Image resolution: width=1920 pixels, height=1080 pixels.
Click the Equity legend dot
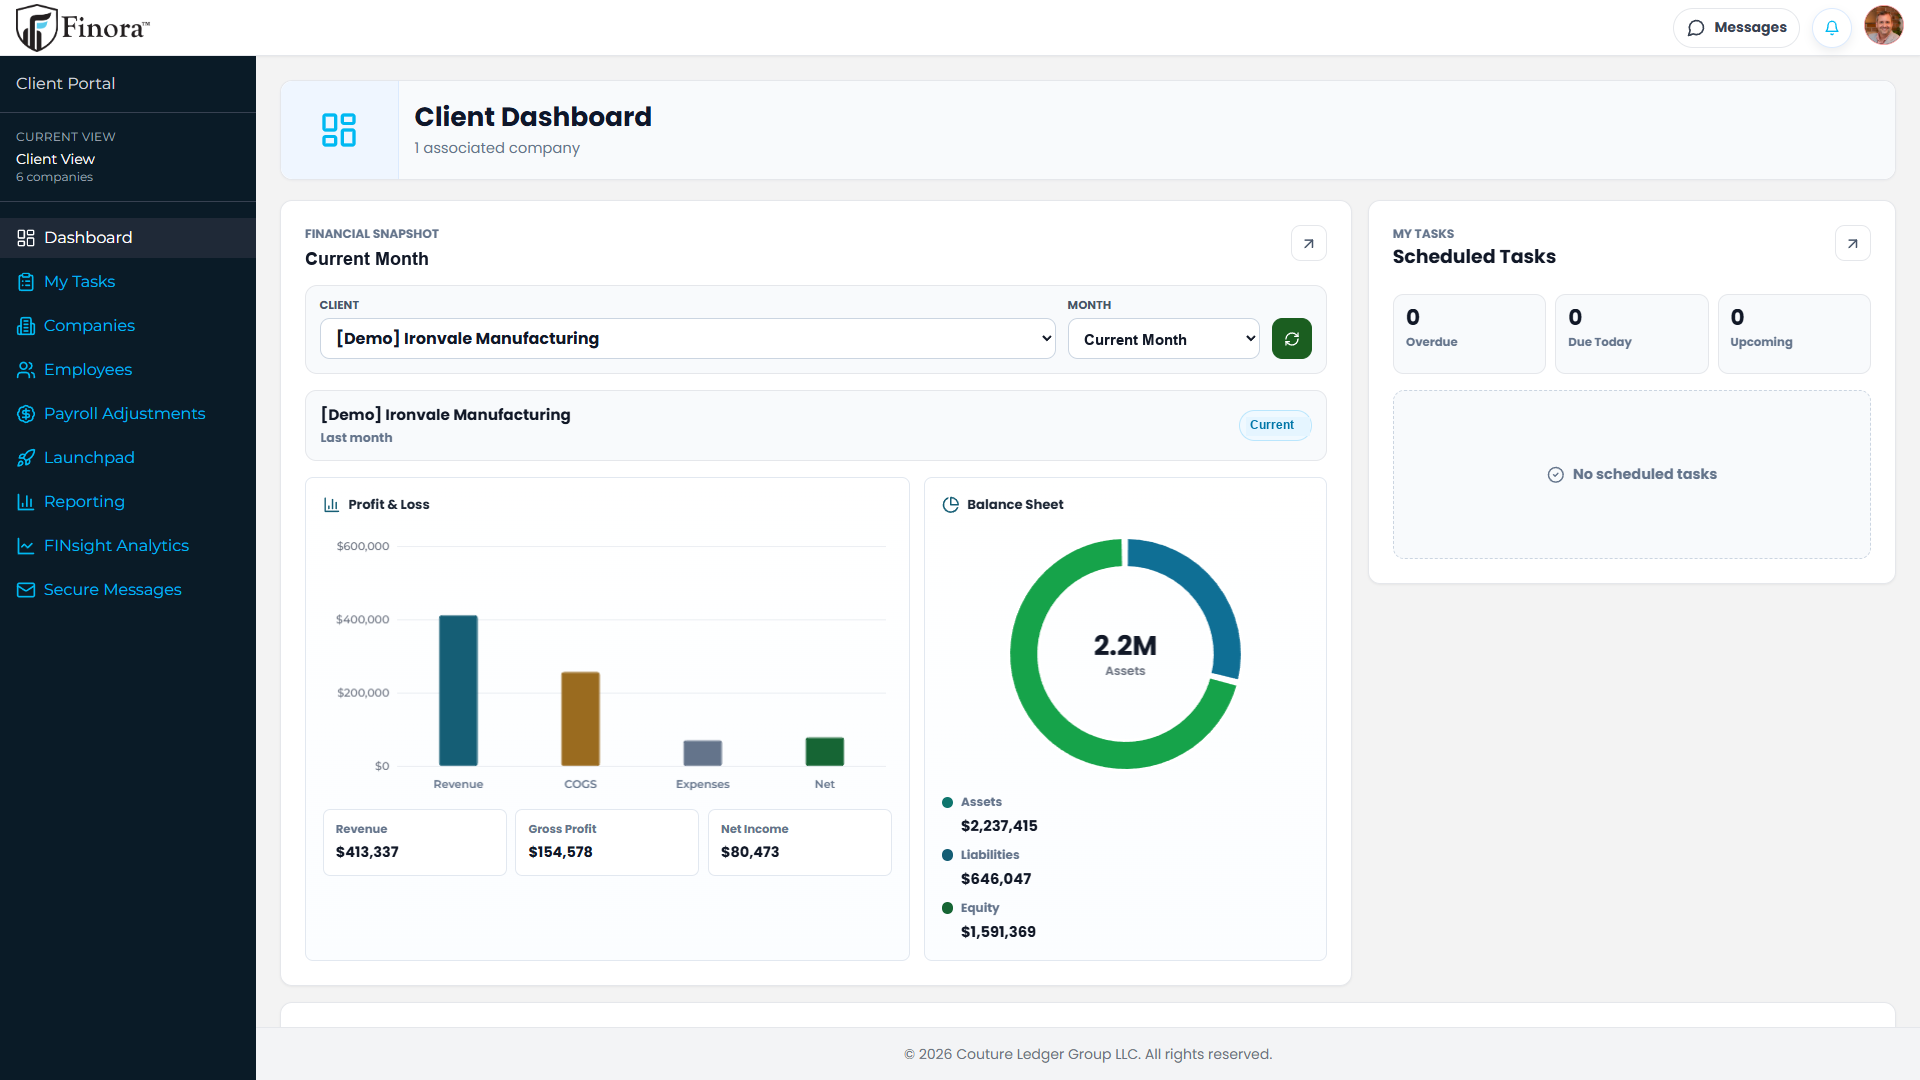click(x=947, y=908)
